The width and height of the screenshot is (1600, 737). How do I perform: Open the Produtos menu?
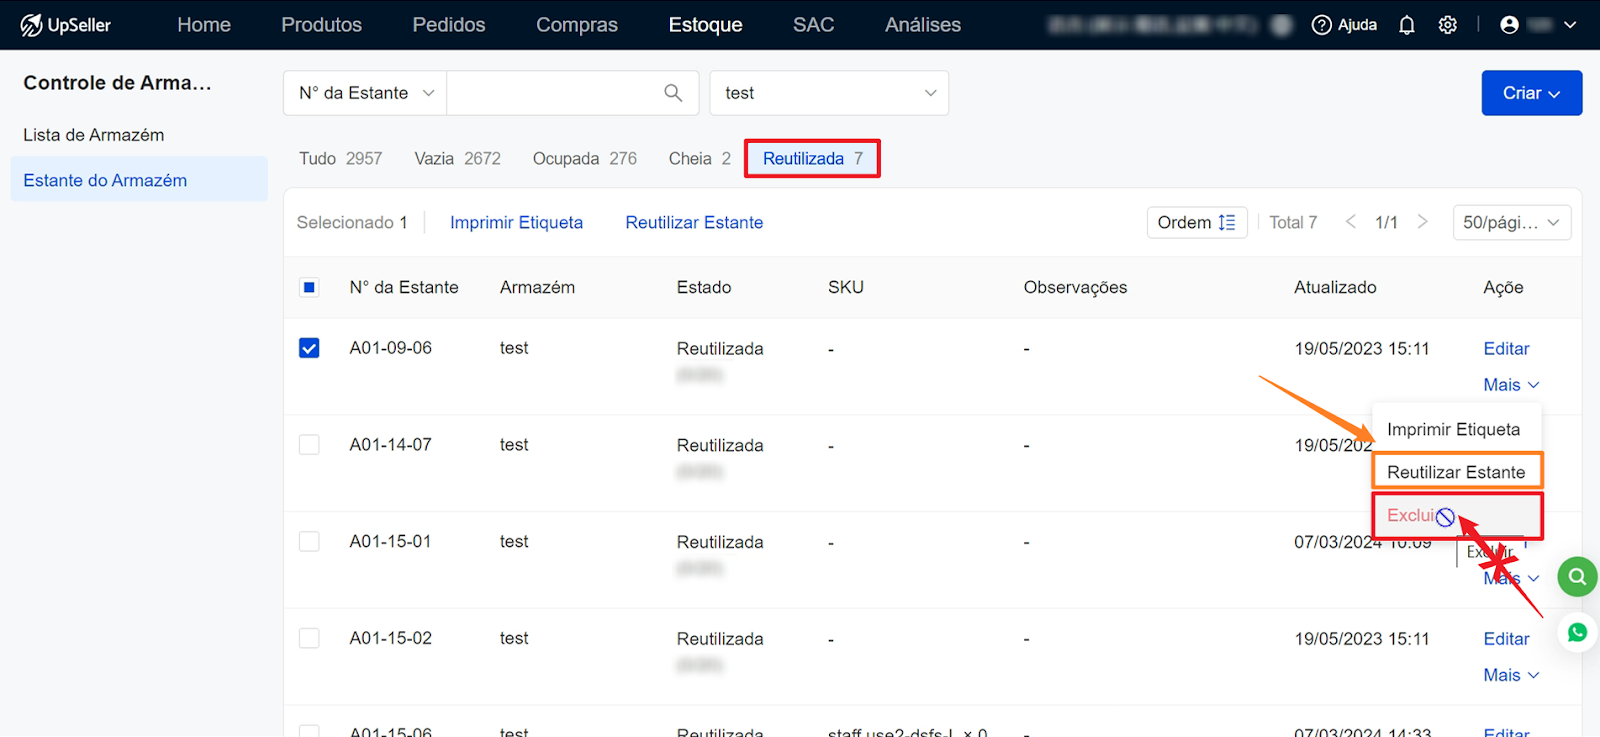click(321, 25)
